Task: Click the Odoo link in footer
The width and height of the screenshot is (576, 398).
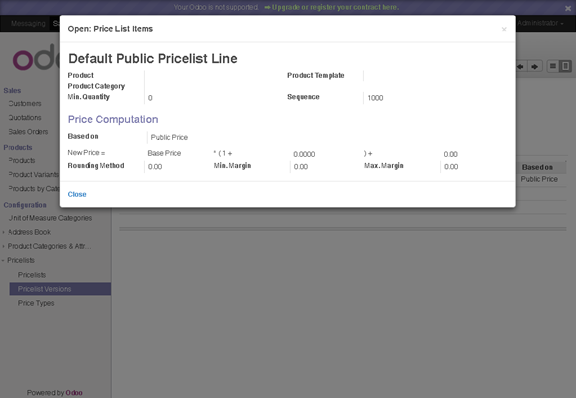Action: [74, 392]
